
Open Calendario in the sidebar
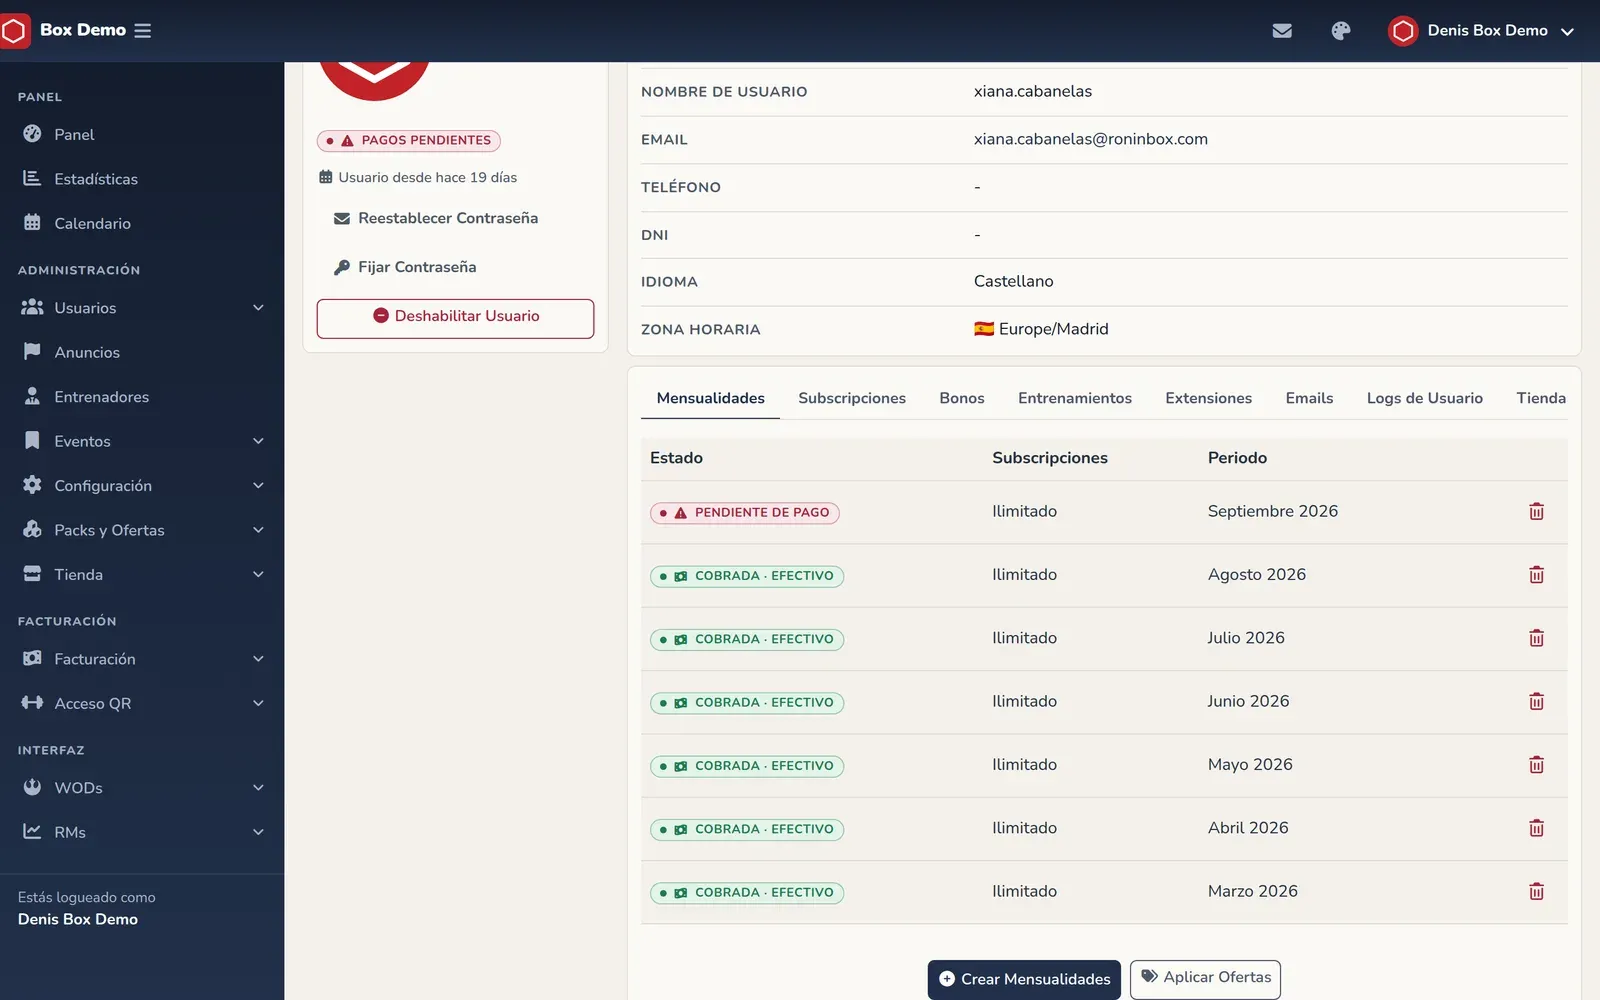(142, 223)
